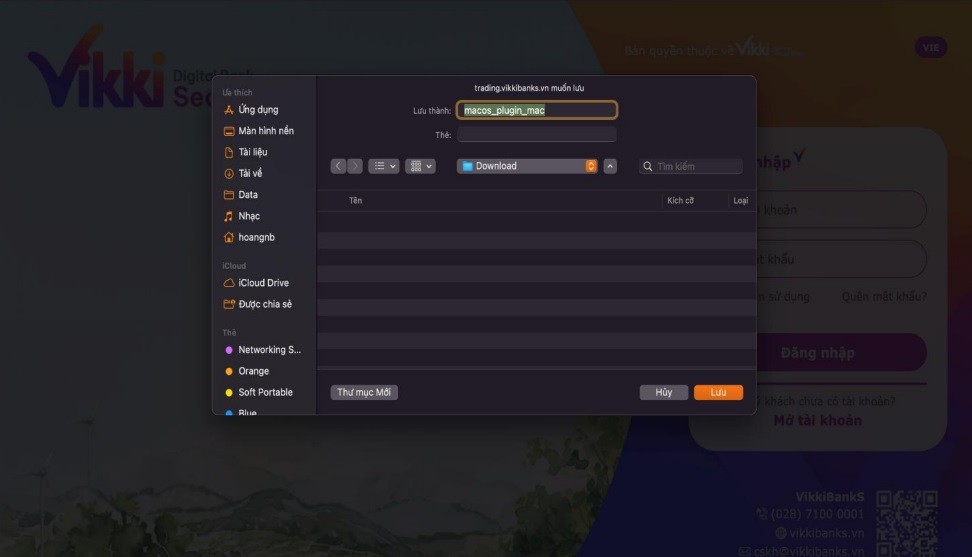Open the Nhạc sidebar folder
The width and height of the screenshot is (972, 557).
(x=248, y=216)
